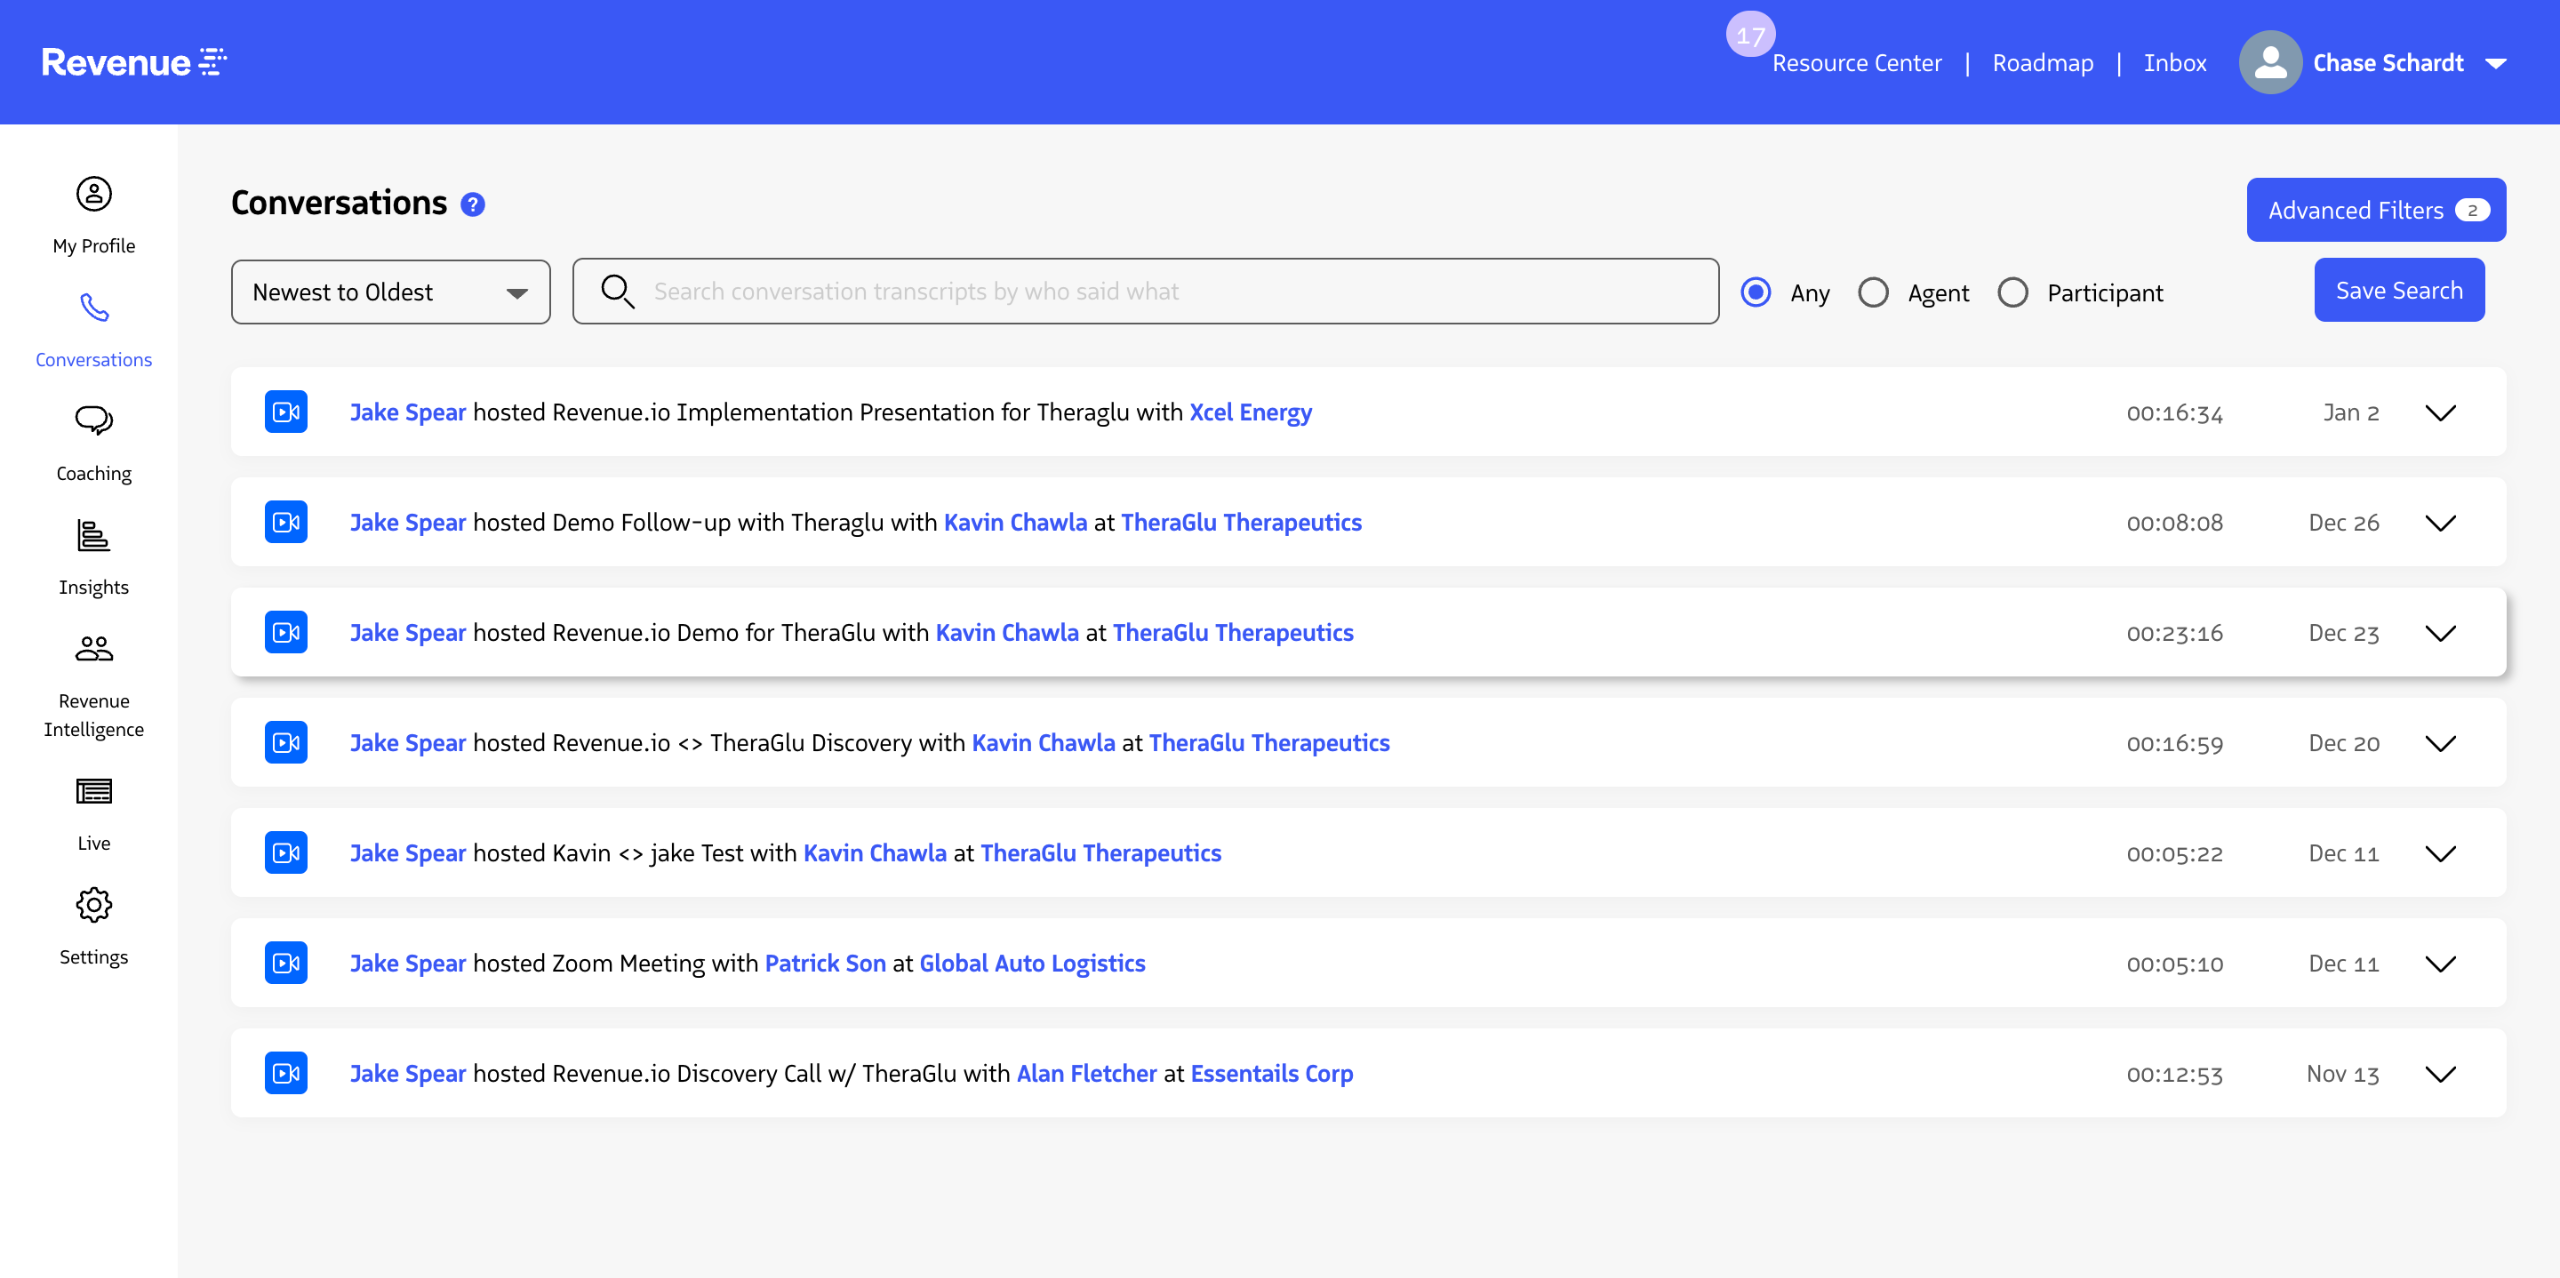2560x1278 pixels.
Task: Open the Live section icon
Action: [x=94, y=792]
